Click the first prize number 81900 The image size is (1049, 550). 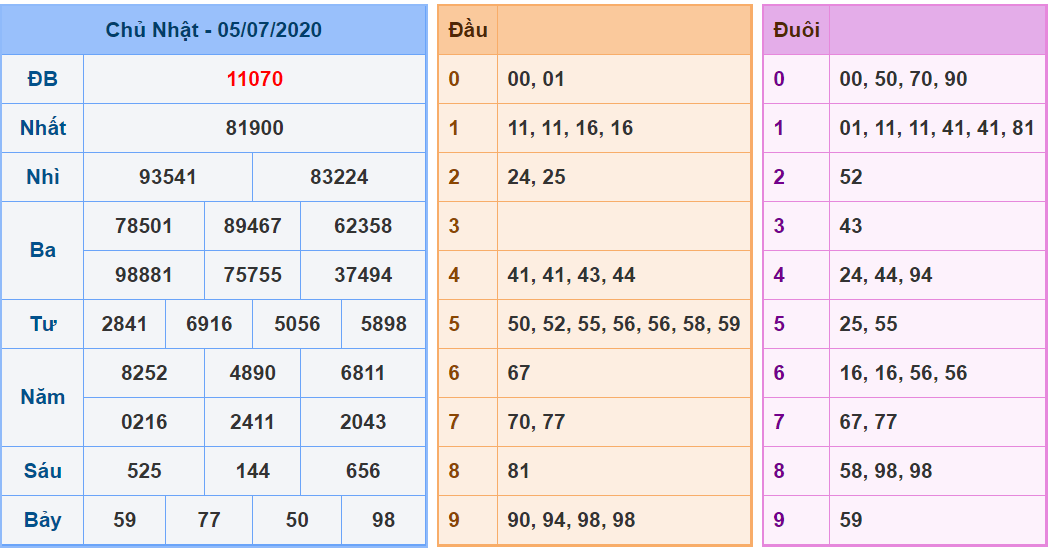coord(254,128)
